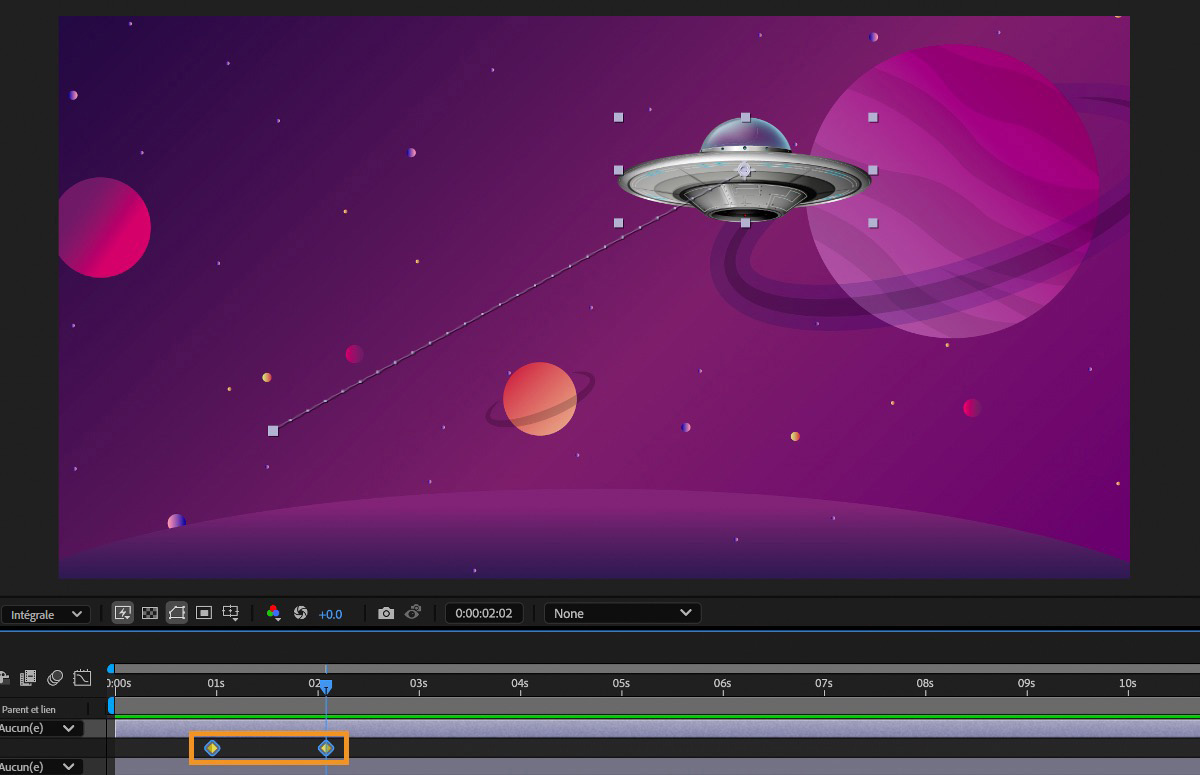Toggle the transparency grid checkerboard icon

click(150, 613)
